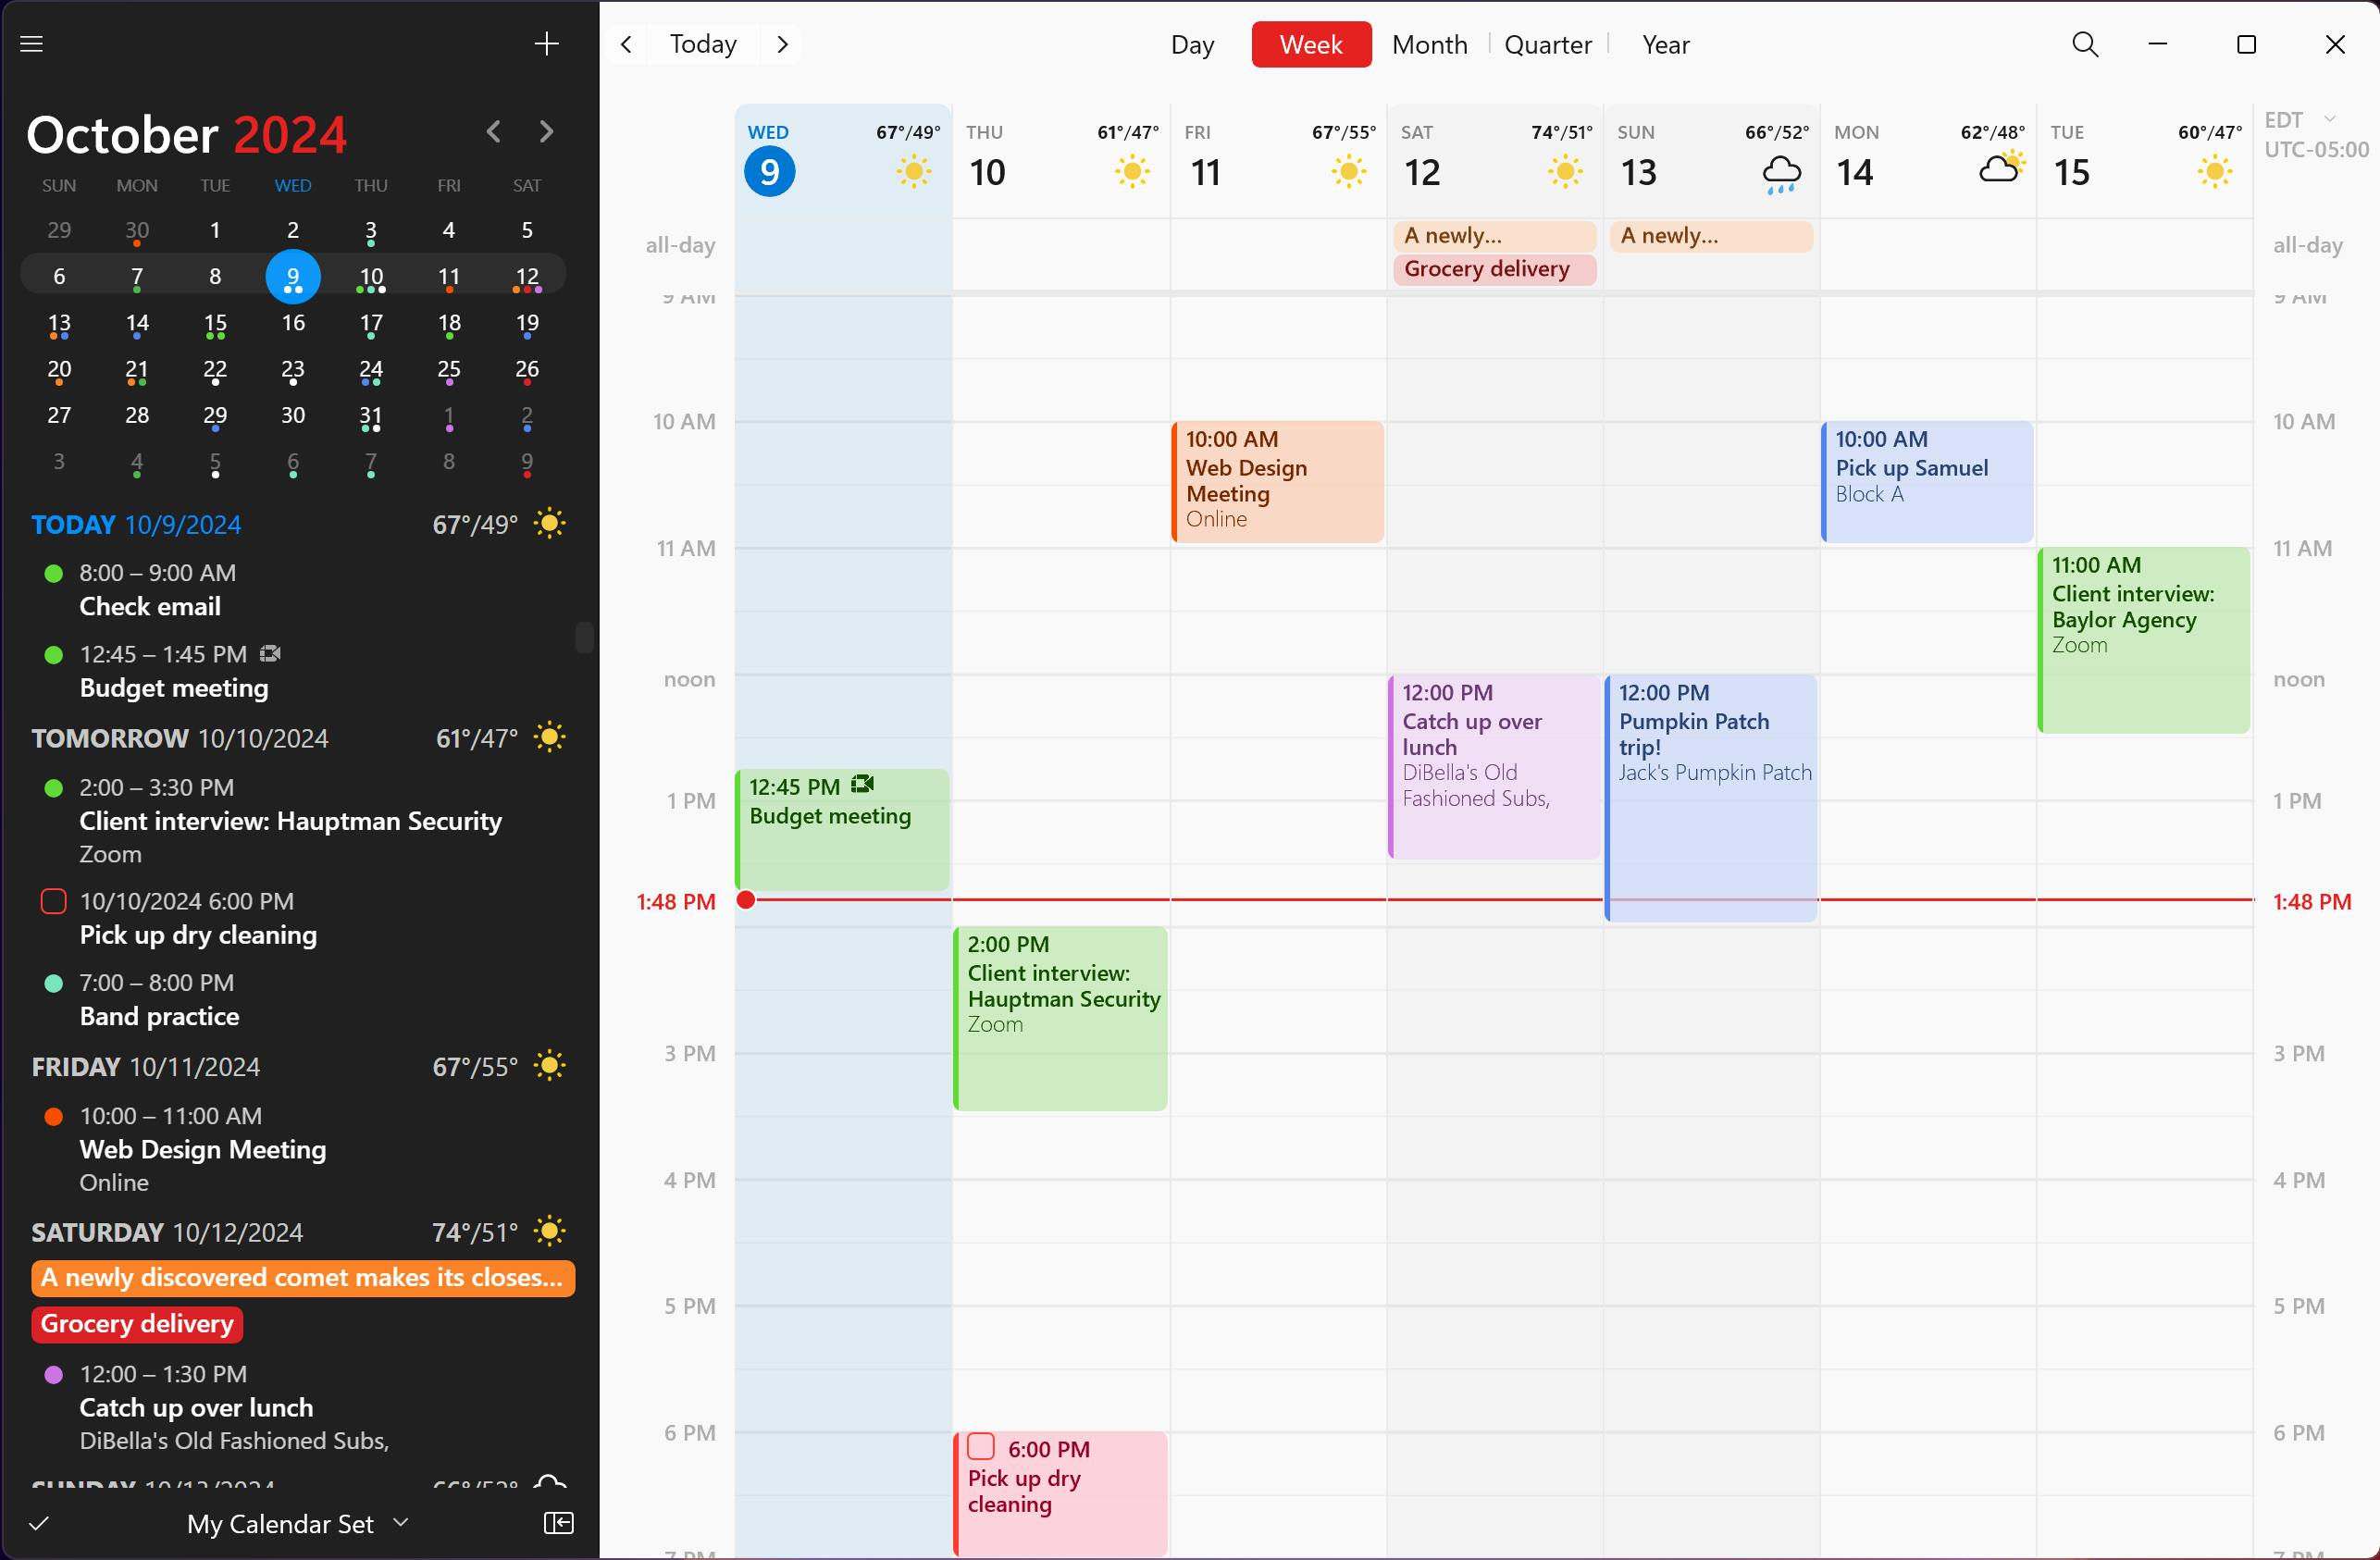Click the Thursday 10 day header
Image resolution: width=2380 pixels, height=1560 pixels.
pyautogui.click(x=1061, y=160)
